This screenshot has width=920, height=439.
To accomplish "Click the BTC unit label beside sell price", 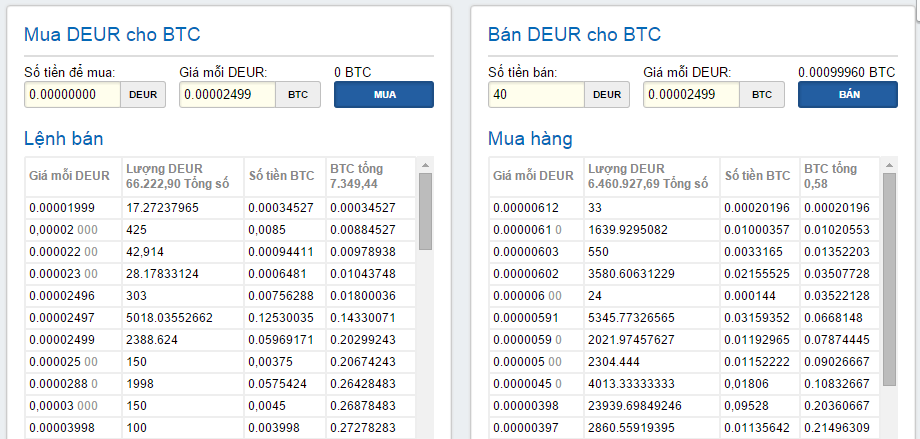I will tap(762, 94).
